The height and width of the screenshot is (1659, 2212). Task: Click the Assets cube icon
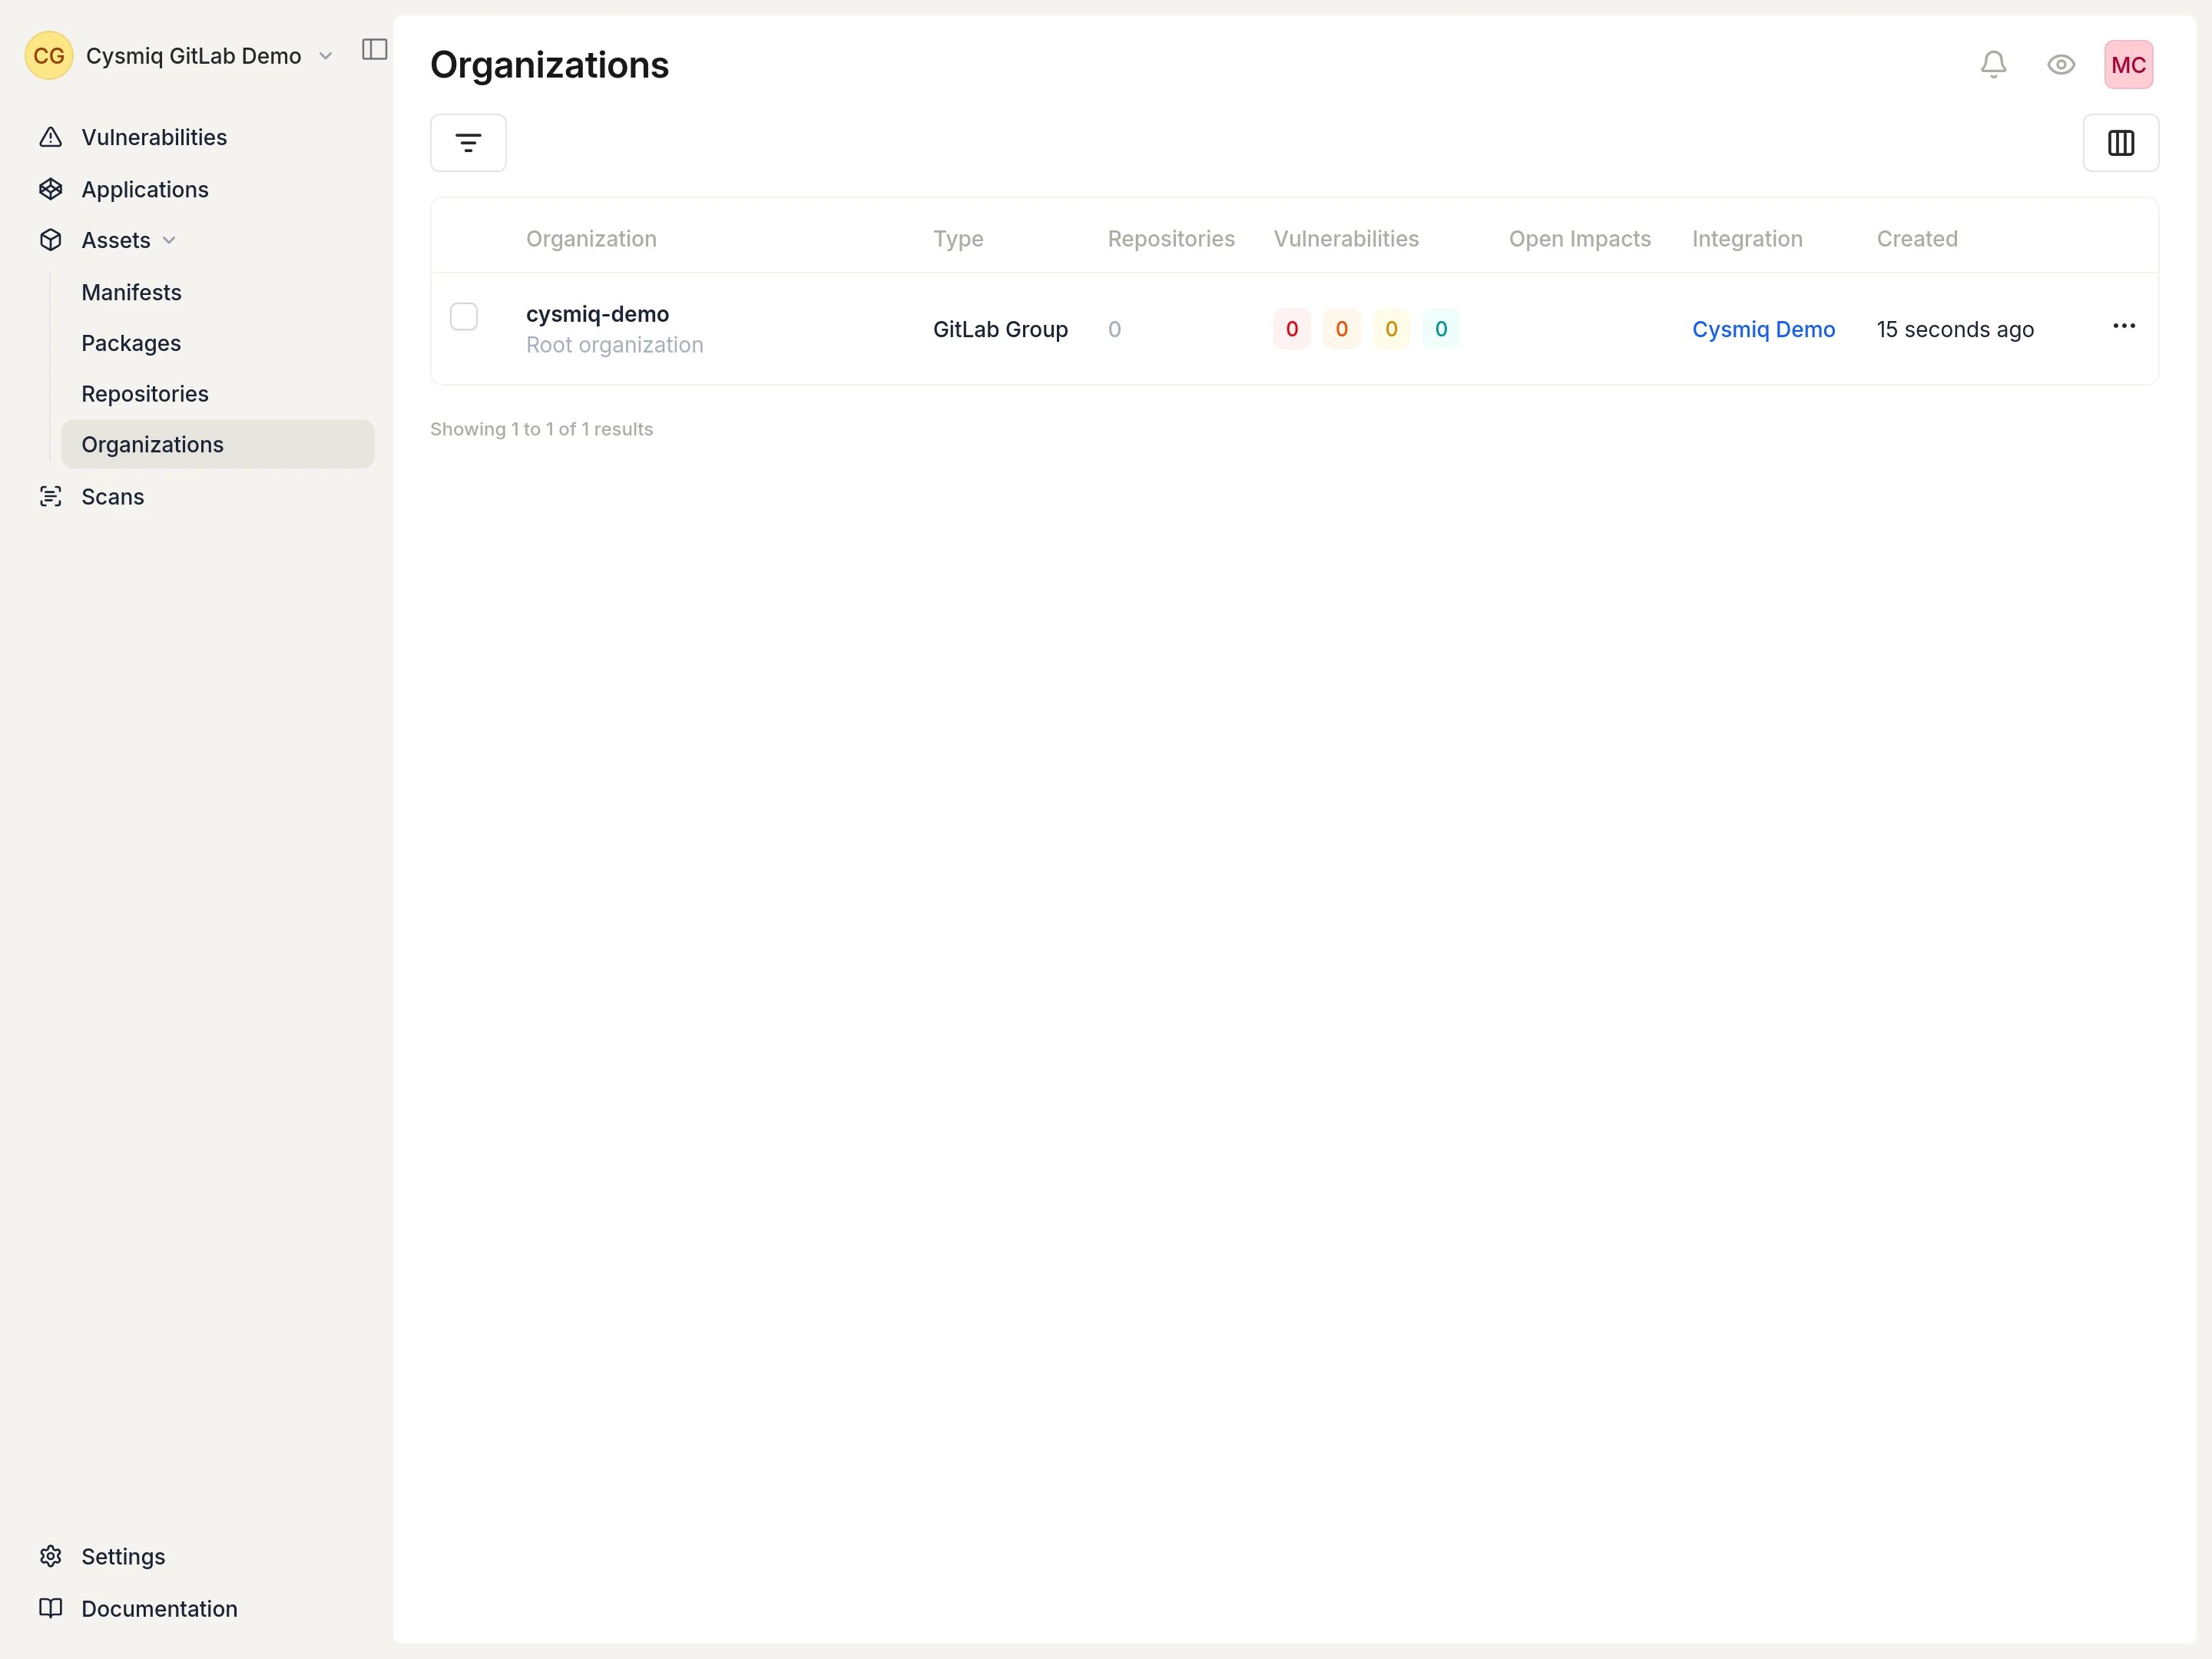51,240
